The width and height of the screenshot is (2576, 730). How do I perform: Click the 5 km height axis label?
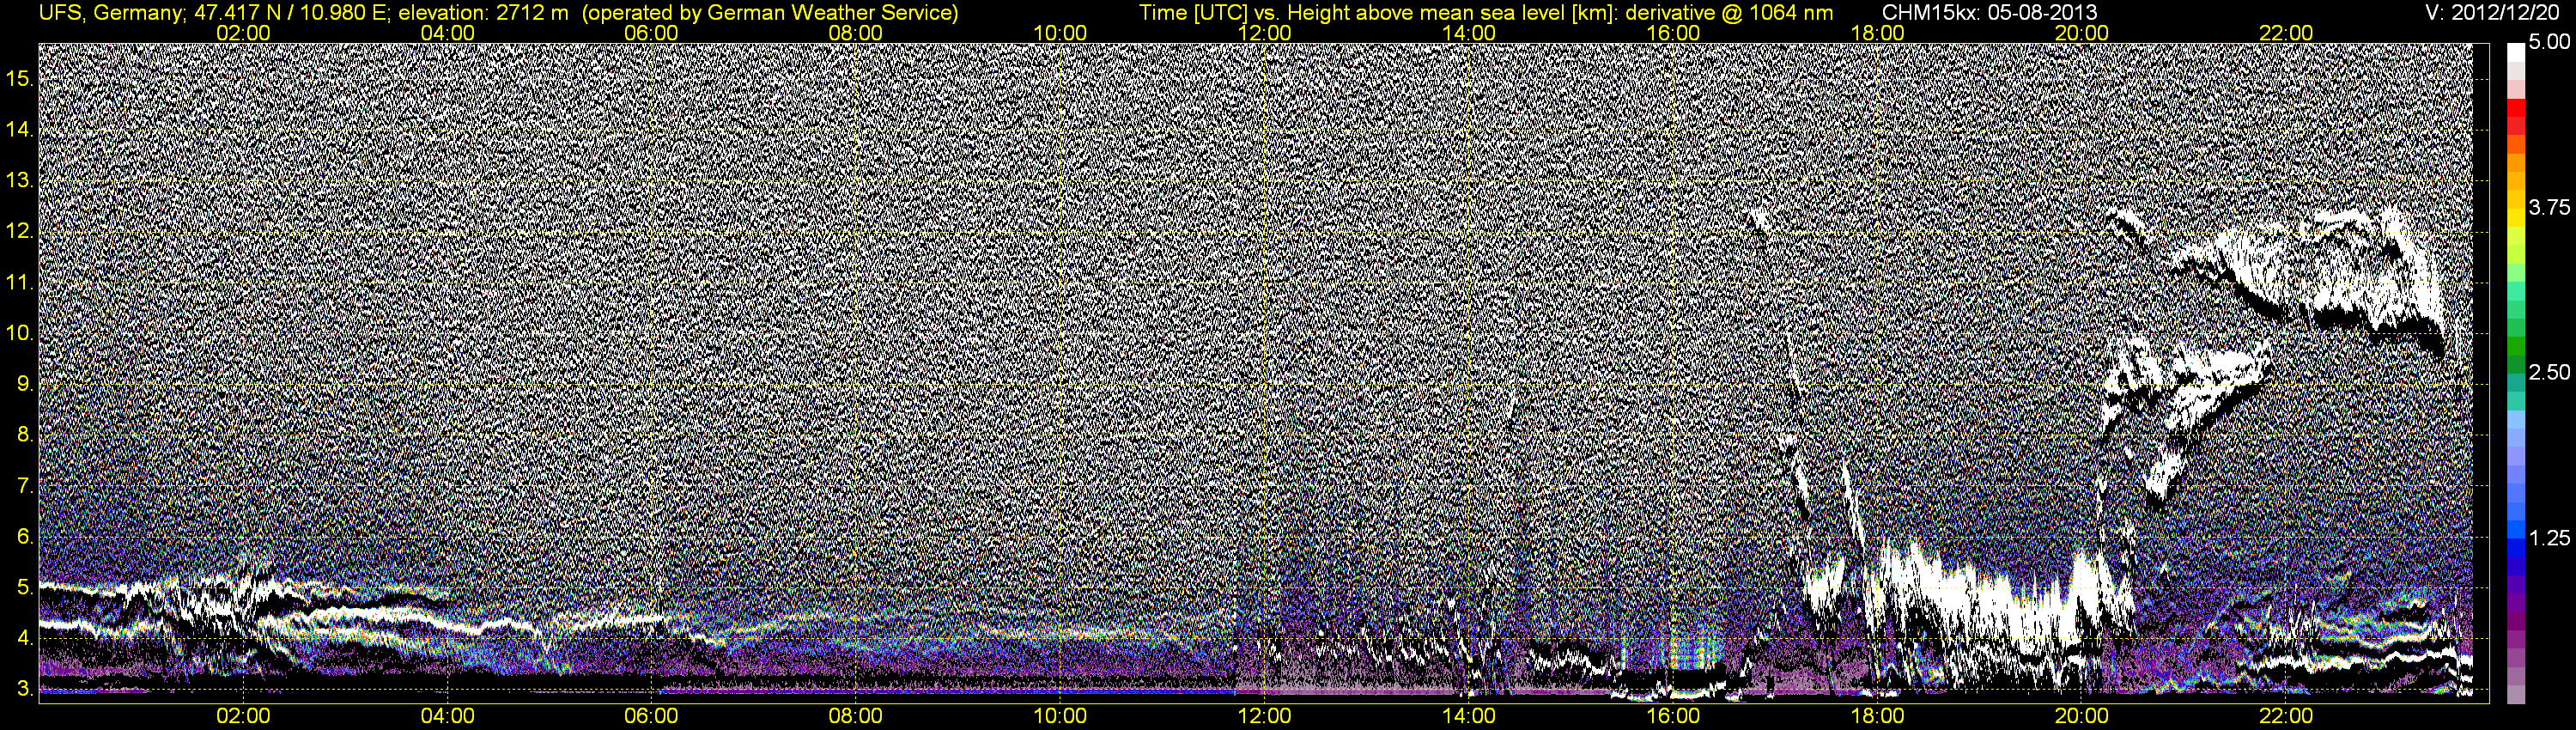coord(24,587)
